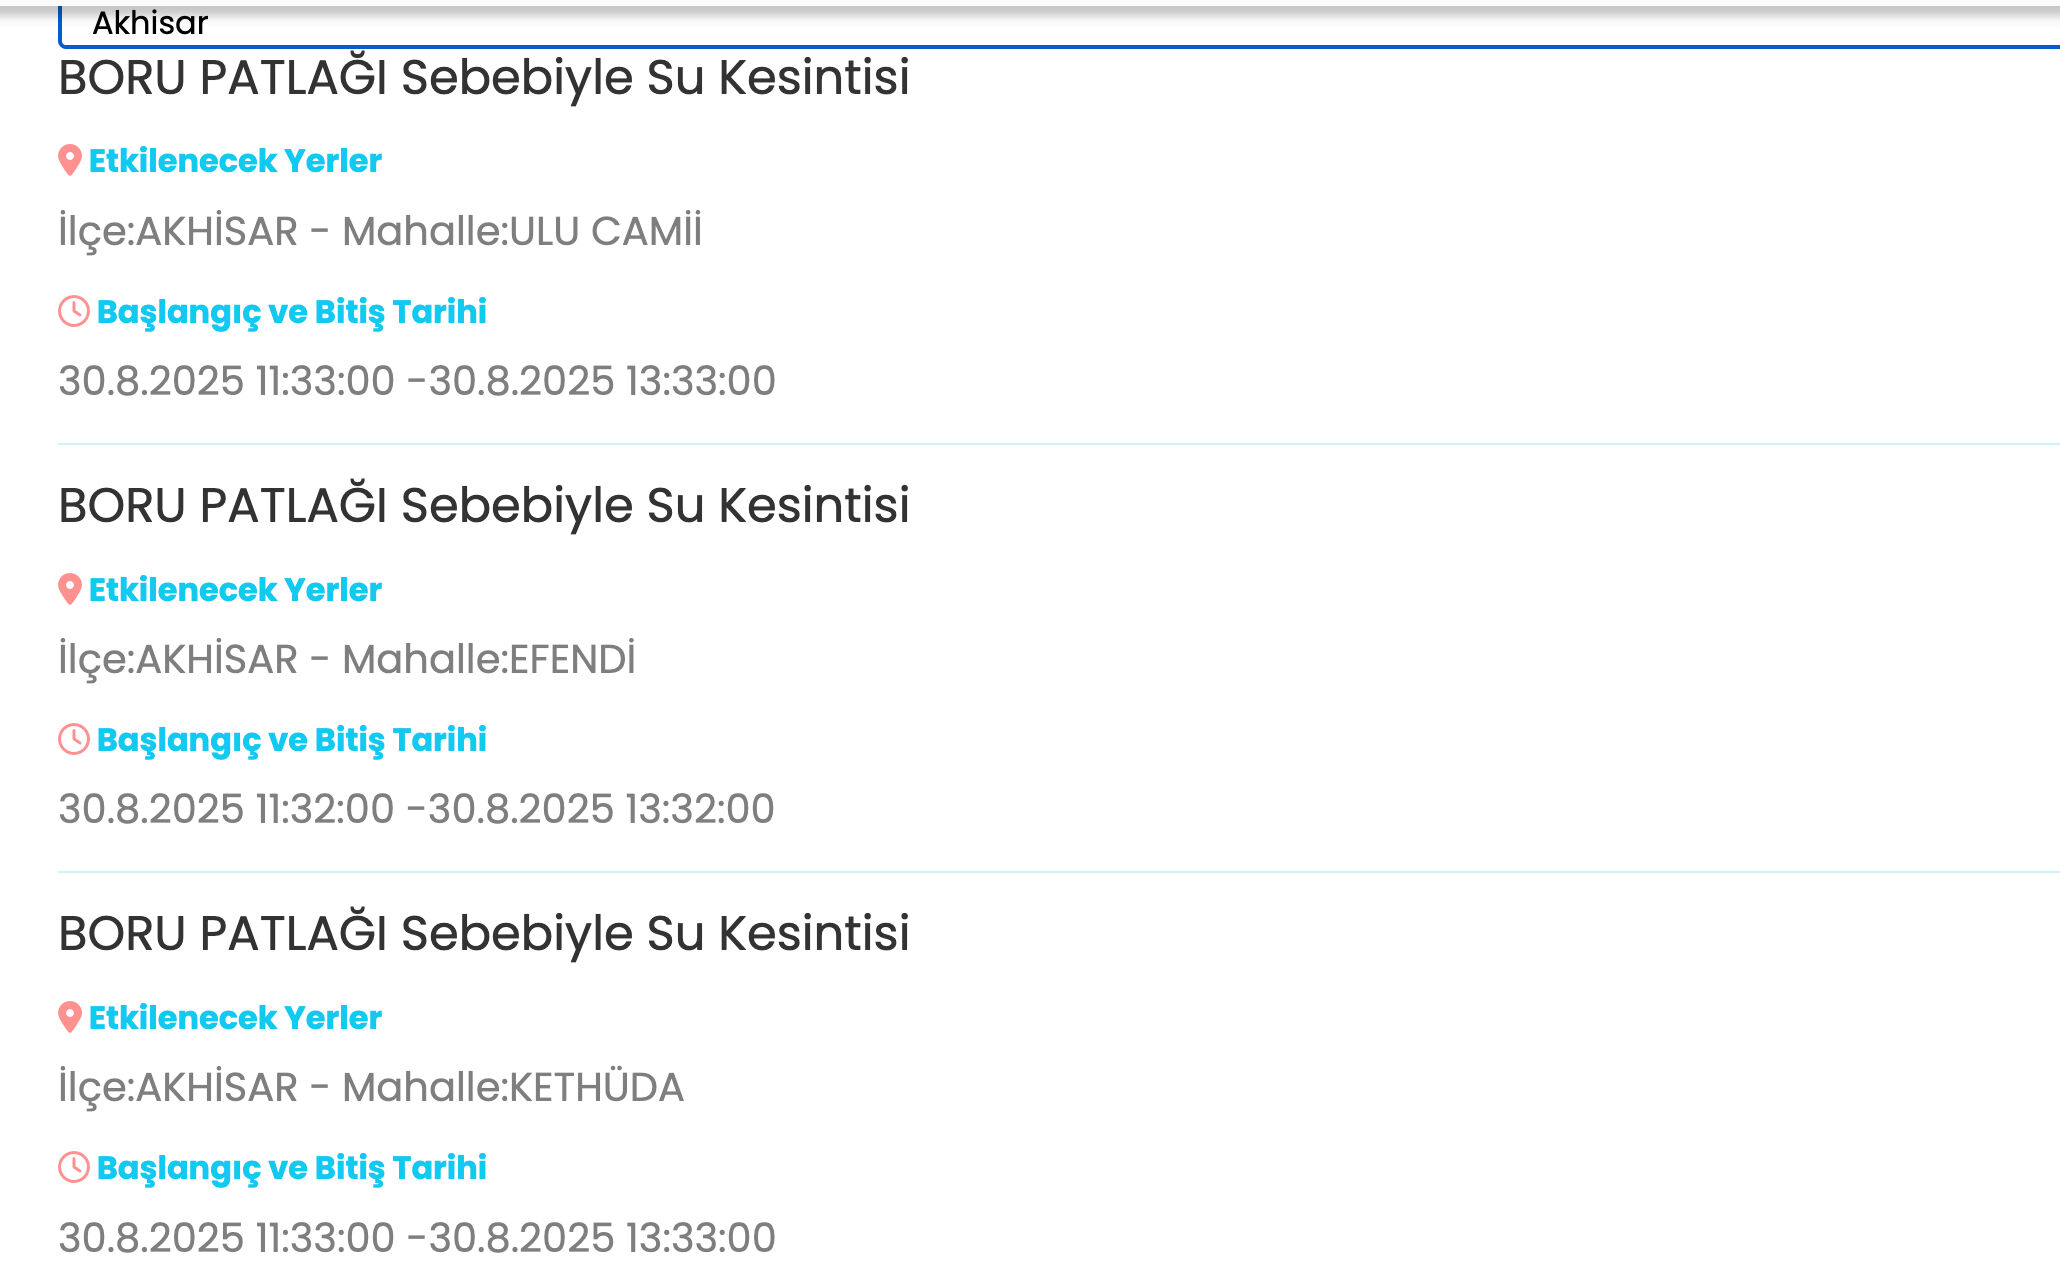Click Başlangıç ve Bitiş Tarihi label under KETHÜDA
The height and width of the screenshot is (1276, 2060).
pyautogui.click(x=291, y=1168)
